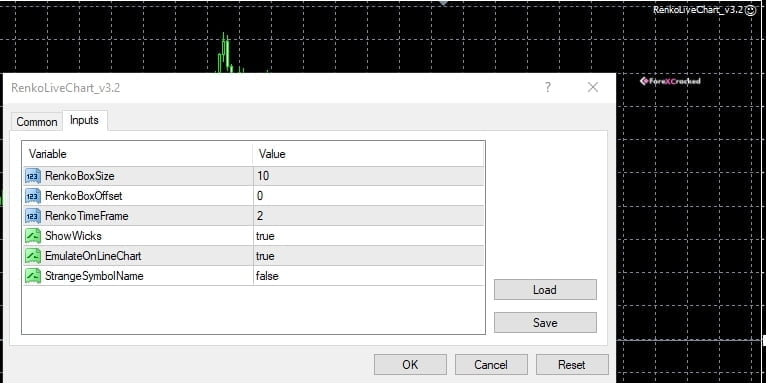Click the RenkoTimeFrame integer type icon
The height and width of the screenshot is (383, 766).
pos(33,216)
